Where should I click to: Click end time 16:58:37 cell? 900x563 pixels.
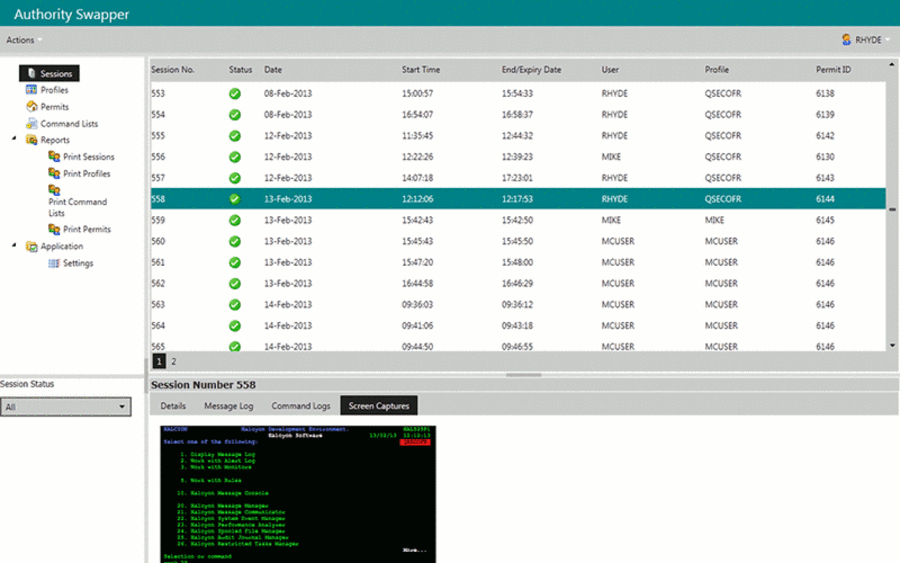[517, 115]
